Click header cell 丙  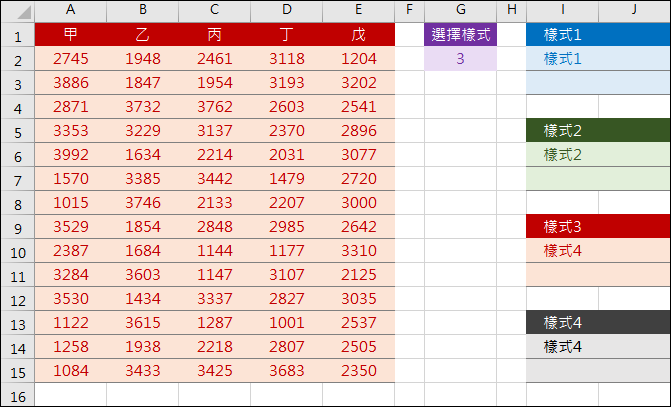pos(214,35)
